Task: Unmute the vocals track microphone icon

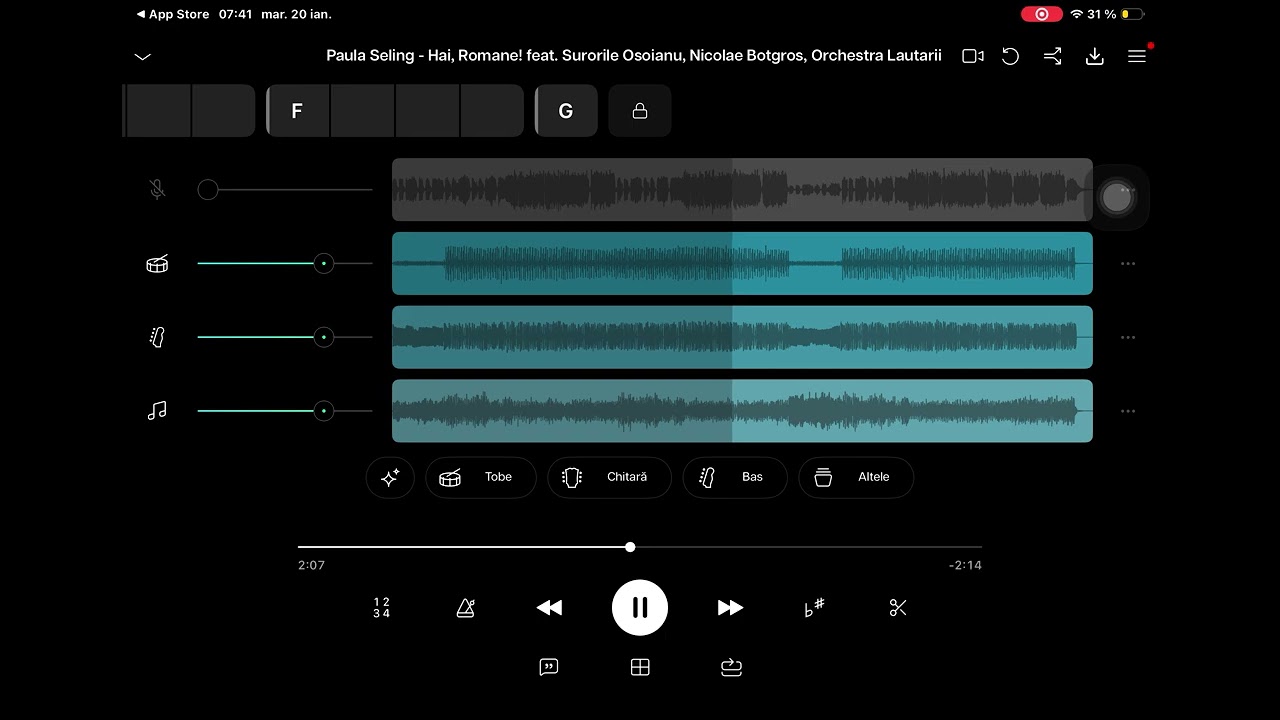Action: coord(157,189)
